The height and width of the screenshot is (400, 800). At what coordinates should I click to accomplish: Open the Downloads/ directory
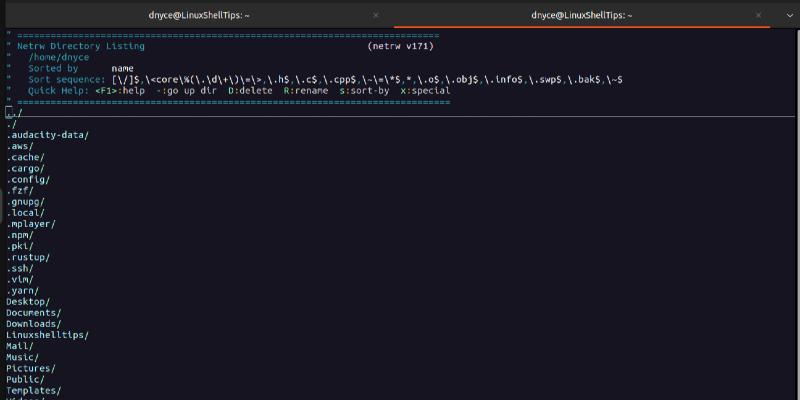pyautogui.click(x=33, y=324)
